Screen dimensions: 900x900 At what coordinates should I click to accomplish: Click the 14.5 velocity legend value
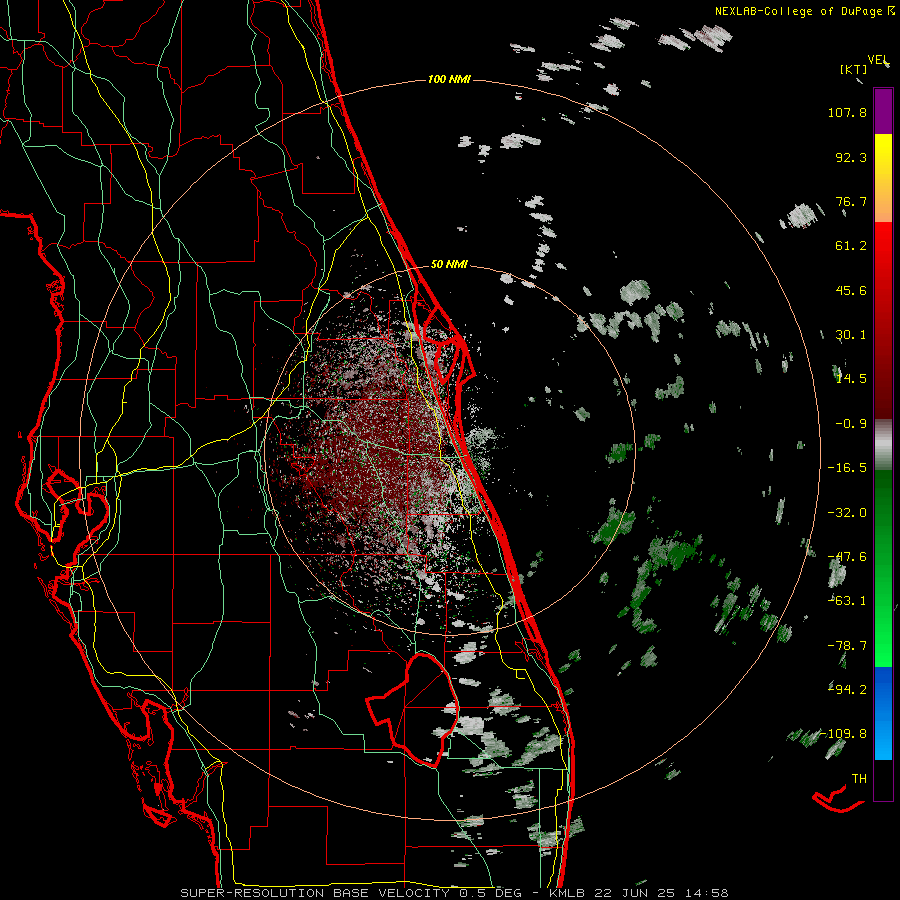[851, 379]
